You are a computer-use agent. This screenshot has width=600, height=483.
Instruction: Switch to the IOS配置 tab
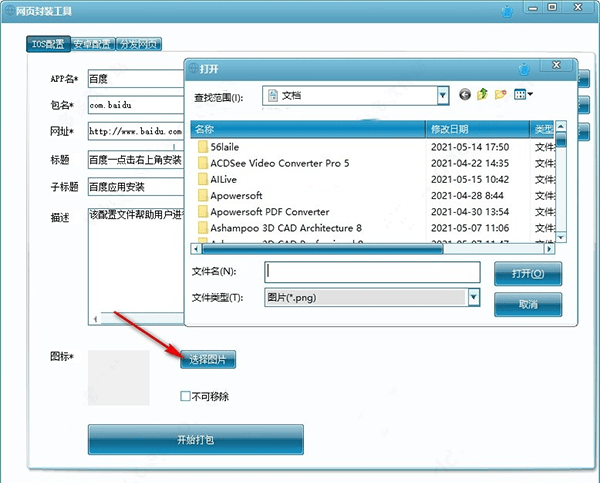[48, 44]
